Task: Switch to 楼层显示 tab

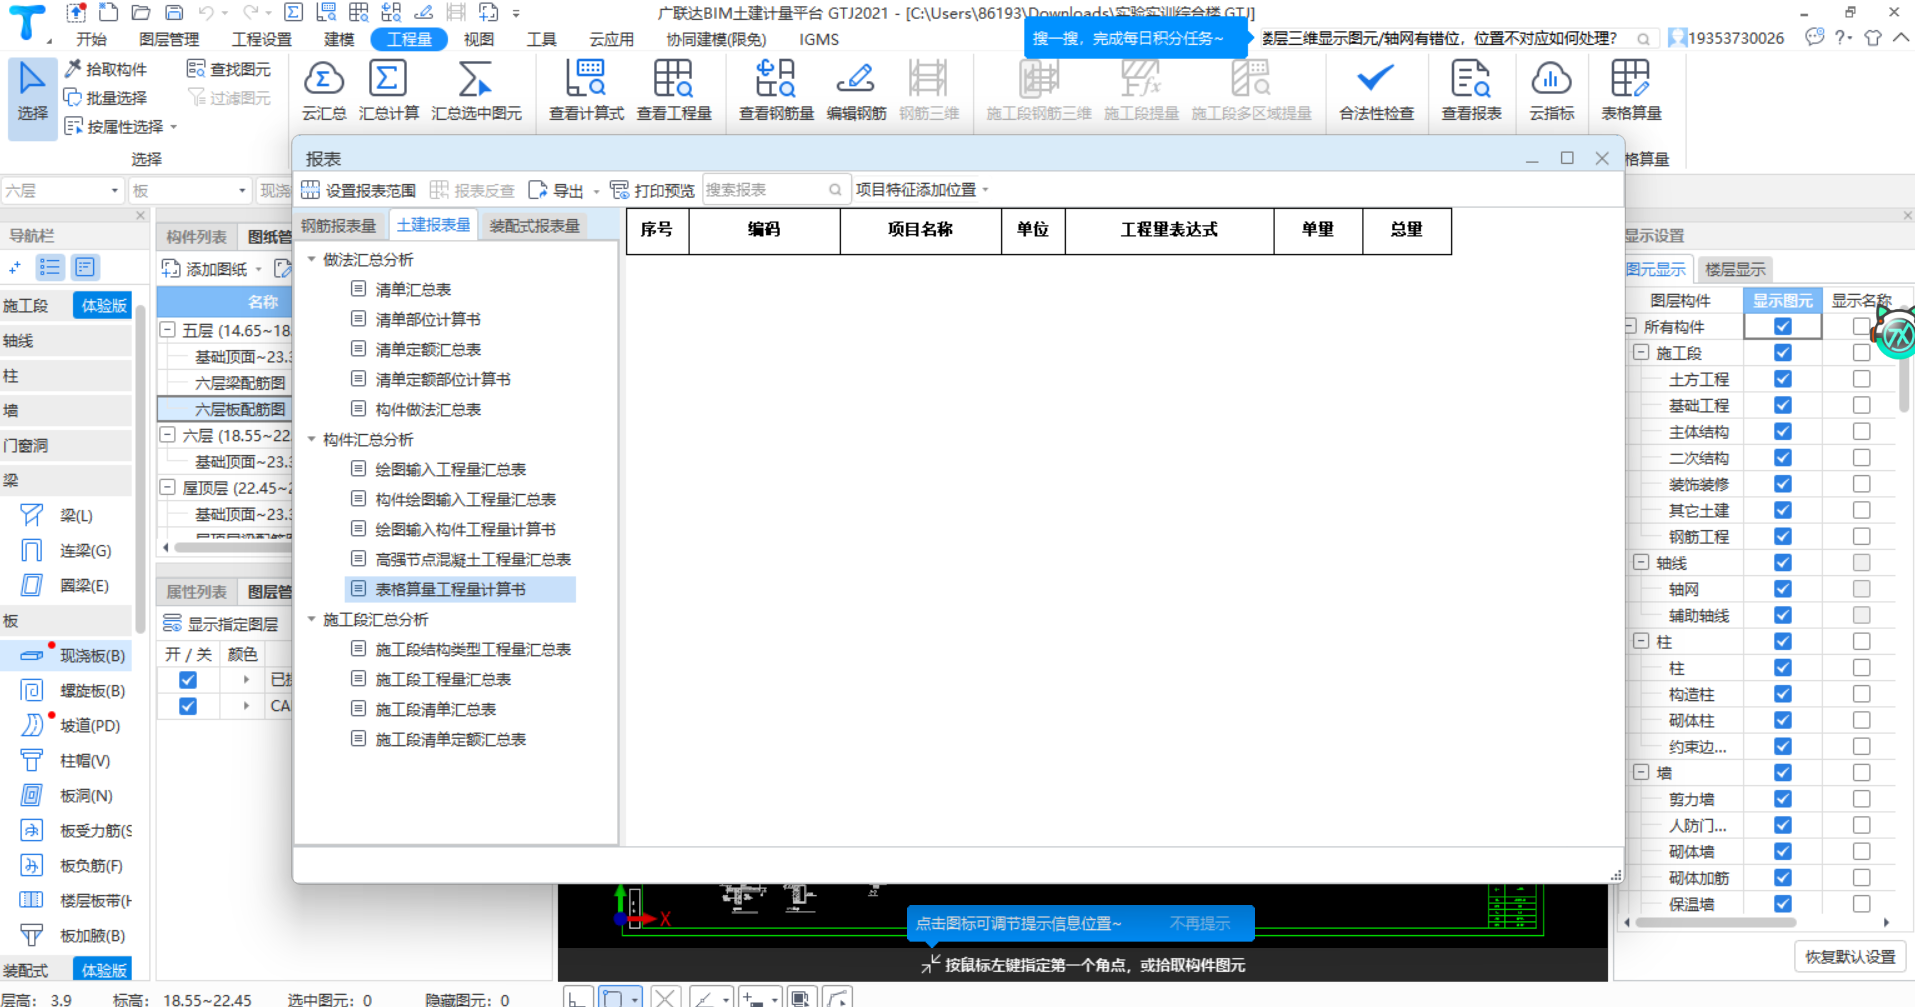Action: [x=1735, y=269]
